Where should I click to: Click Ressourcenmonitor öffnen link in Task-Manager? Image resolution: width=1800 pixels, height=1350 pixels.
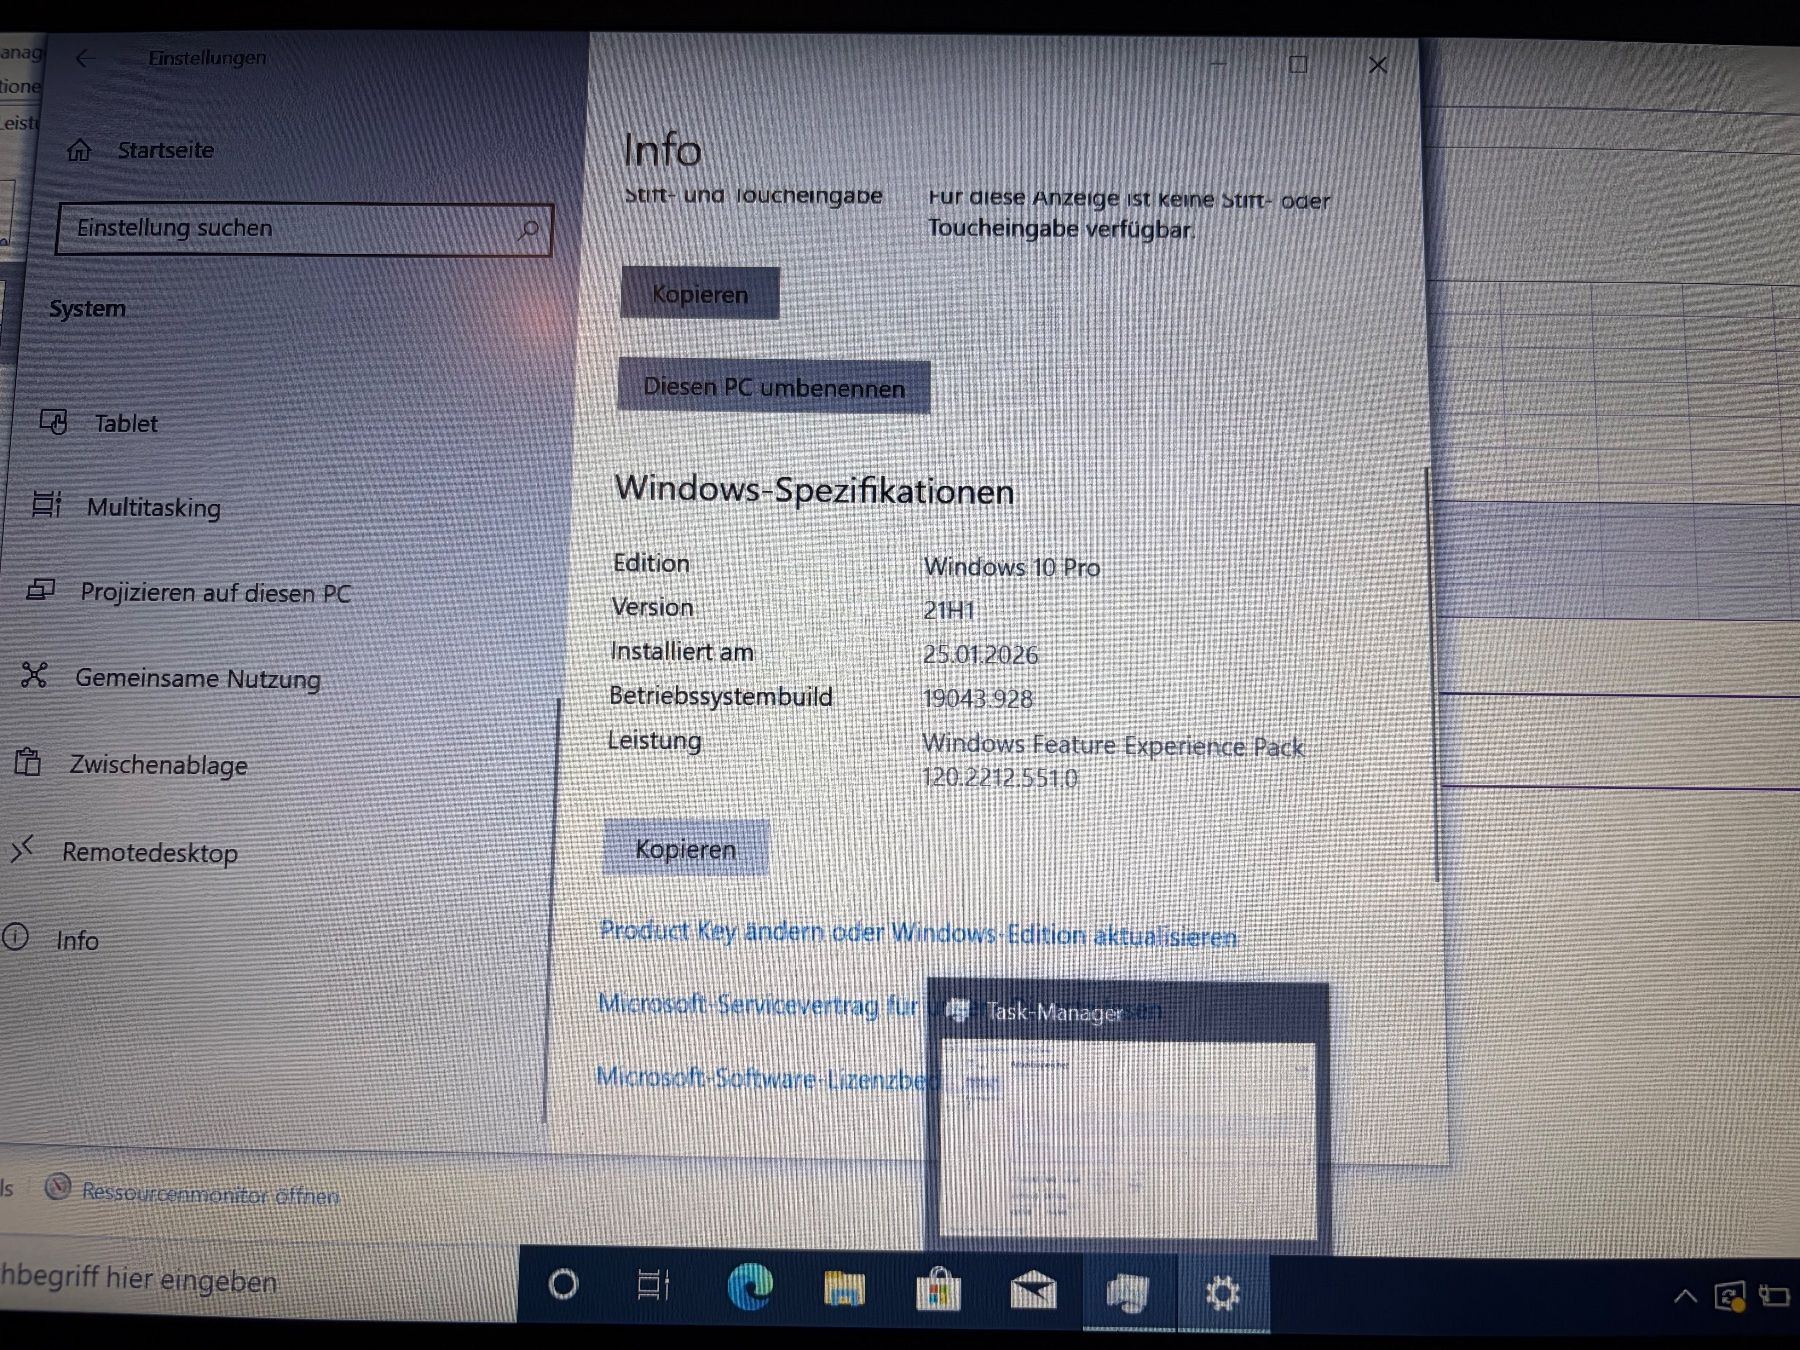pyautogui.click(x=211, y=1193)
